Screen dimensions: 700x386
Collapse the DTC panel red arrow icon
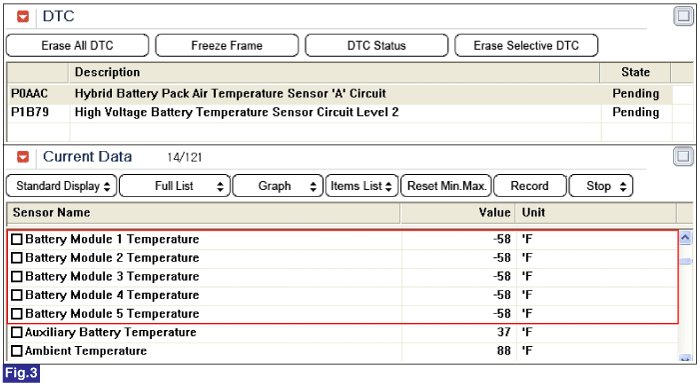tap(23, 17)
